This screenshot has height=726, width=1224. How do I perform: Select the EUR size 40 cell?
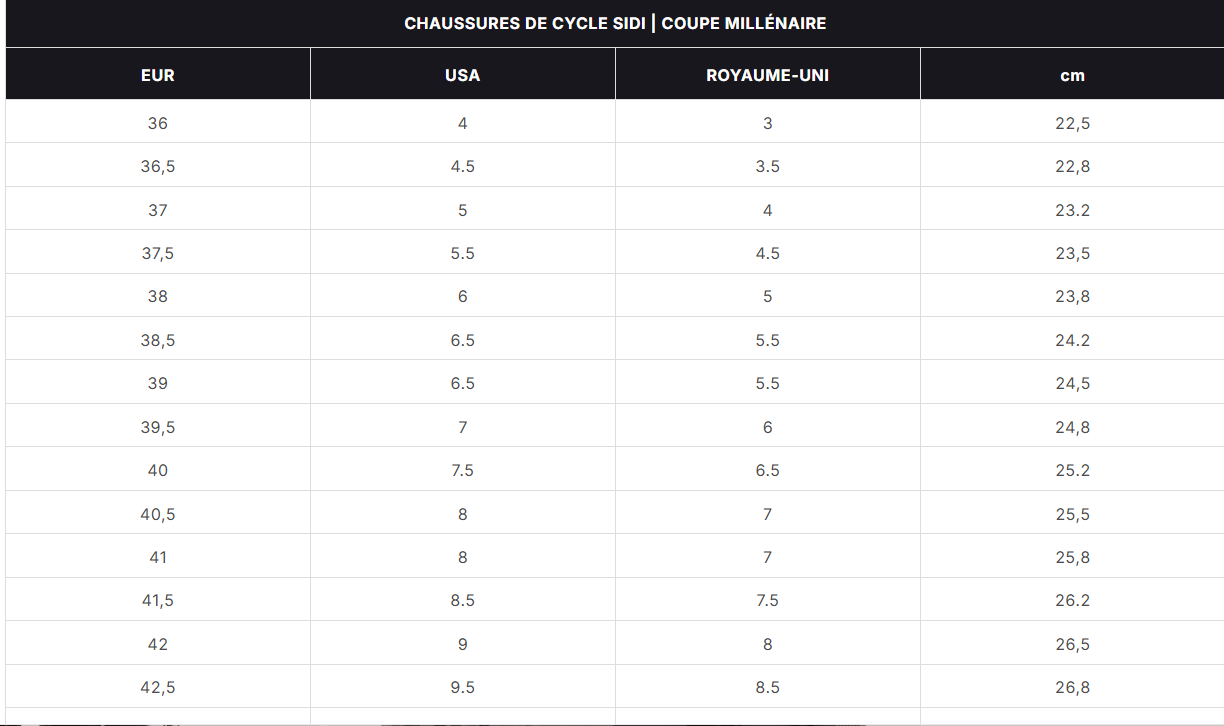[x=158, y=470]
